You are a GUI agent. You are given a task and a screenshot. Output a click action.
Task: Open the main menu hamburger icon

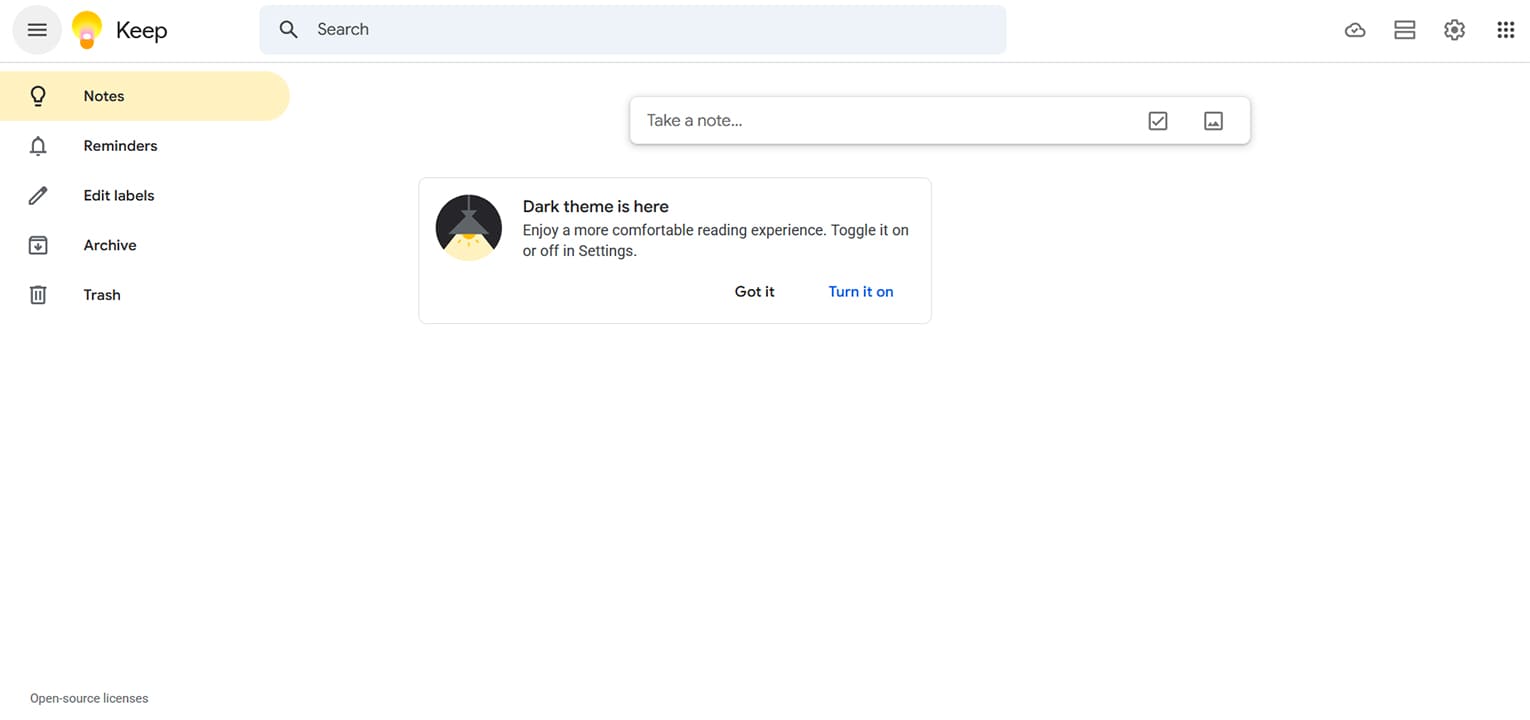[x=37, y=30]
